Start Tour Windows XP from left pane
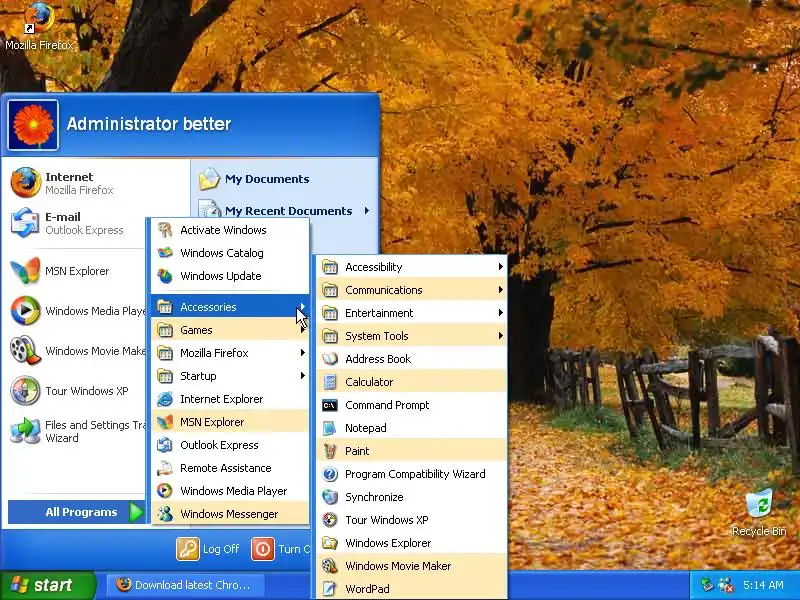The image size is (800, 600). click(x=77, y=391)
